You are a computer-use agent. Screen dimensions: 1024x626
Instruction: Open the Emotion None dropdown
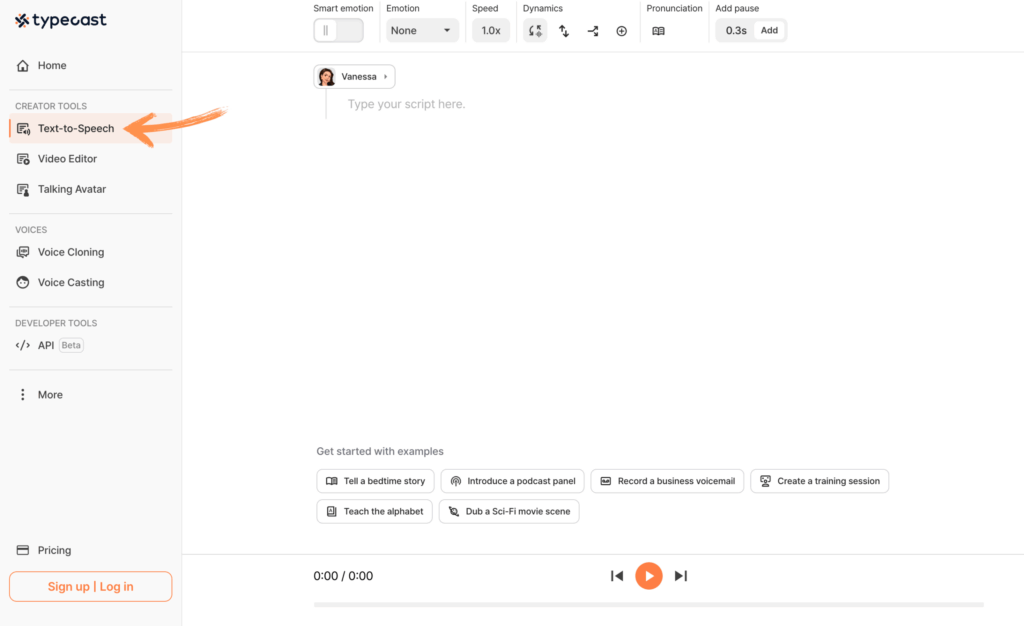click(x=422, y=31)
